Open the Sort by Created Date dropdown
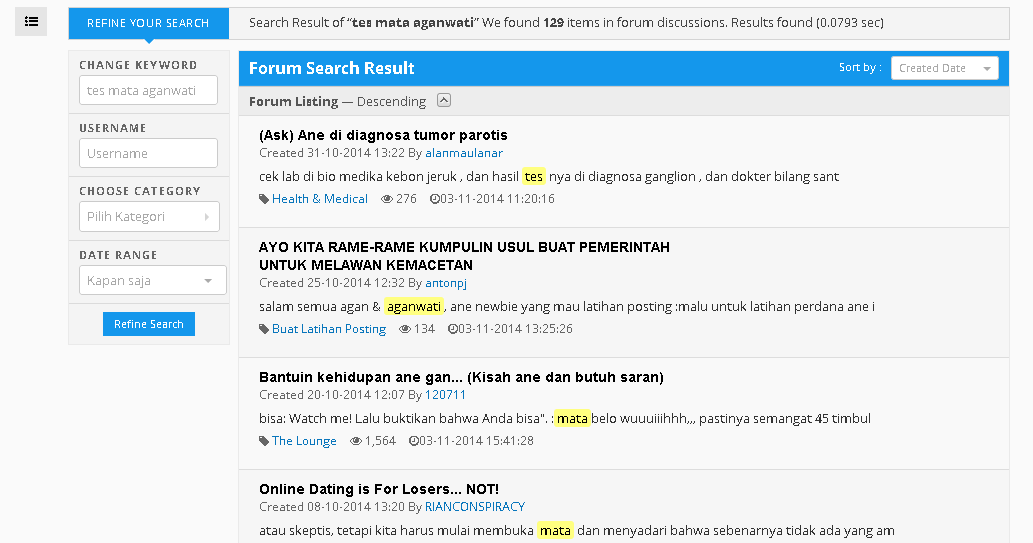Viewport: 1033px width, 543px height. tap(945, 68)
